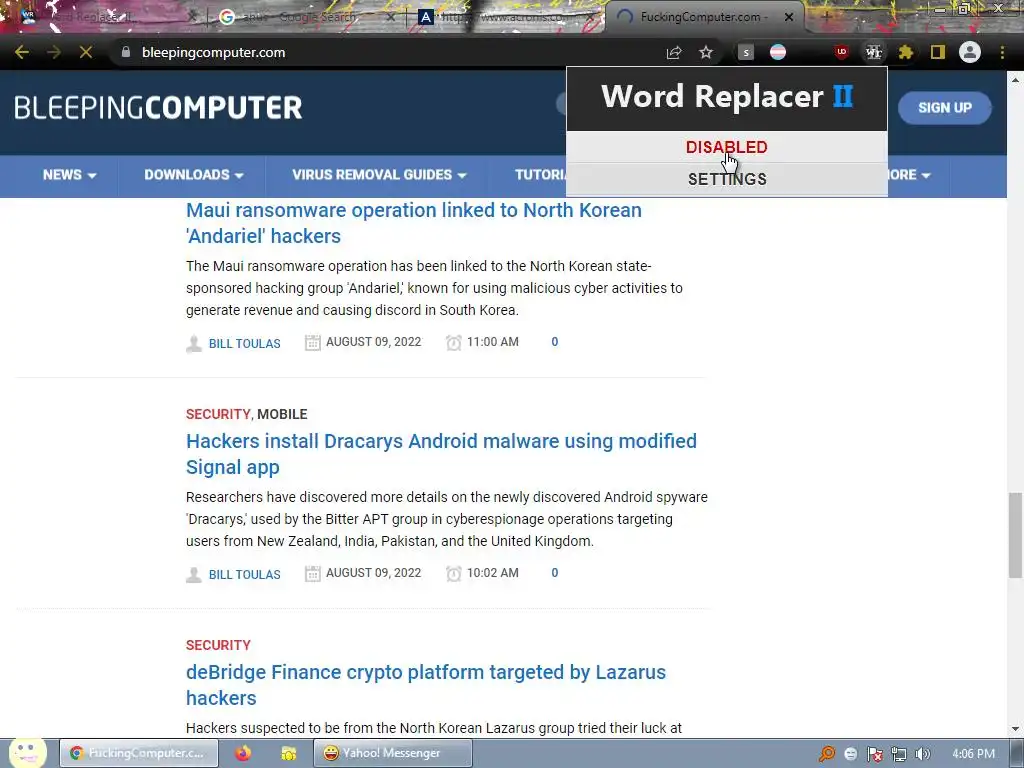Expand the DOWNLOADS dropdown menu
1024x768 pixels.
(193, 175)
